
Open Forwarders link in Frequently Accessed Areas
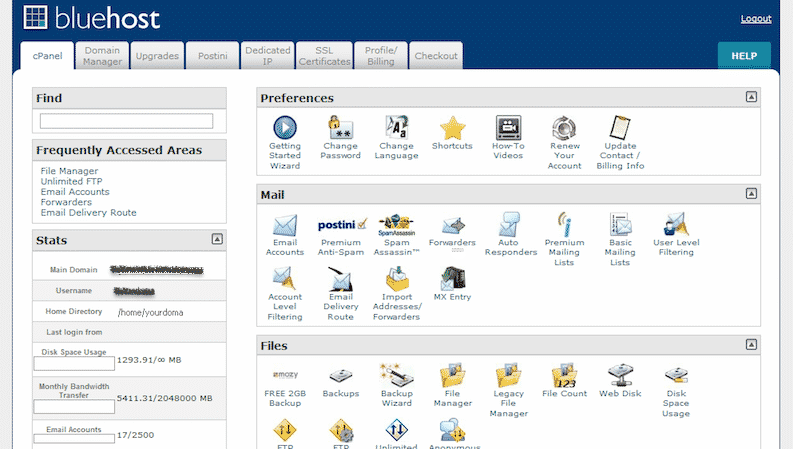click(66, 202)
